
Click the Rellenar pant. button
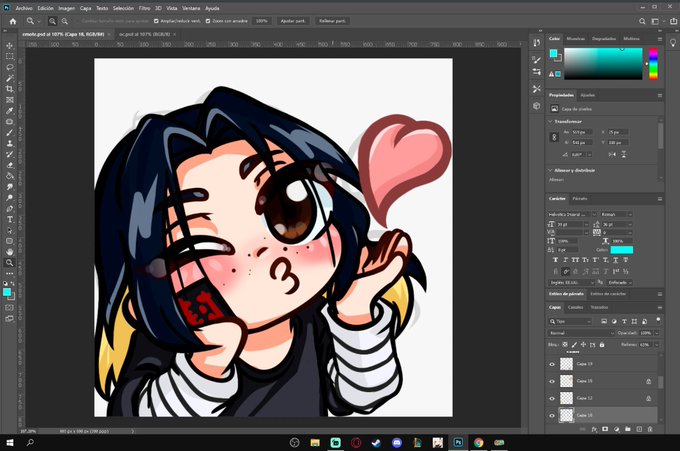tap(332, 21)
